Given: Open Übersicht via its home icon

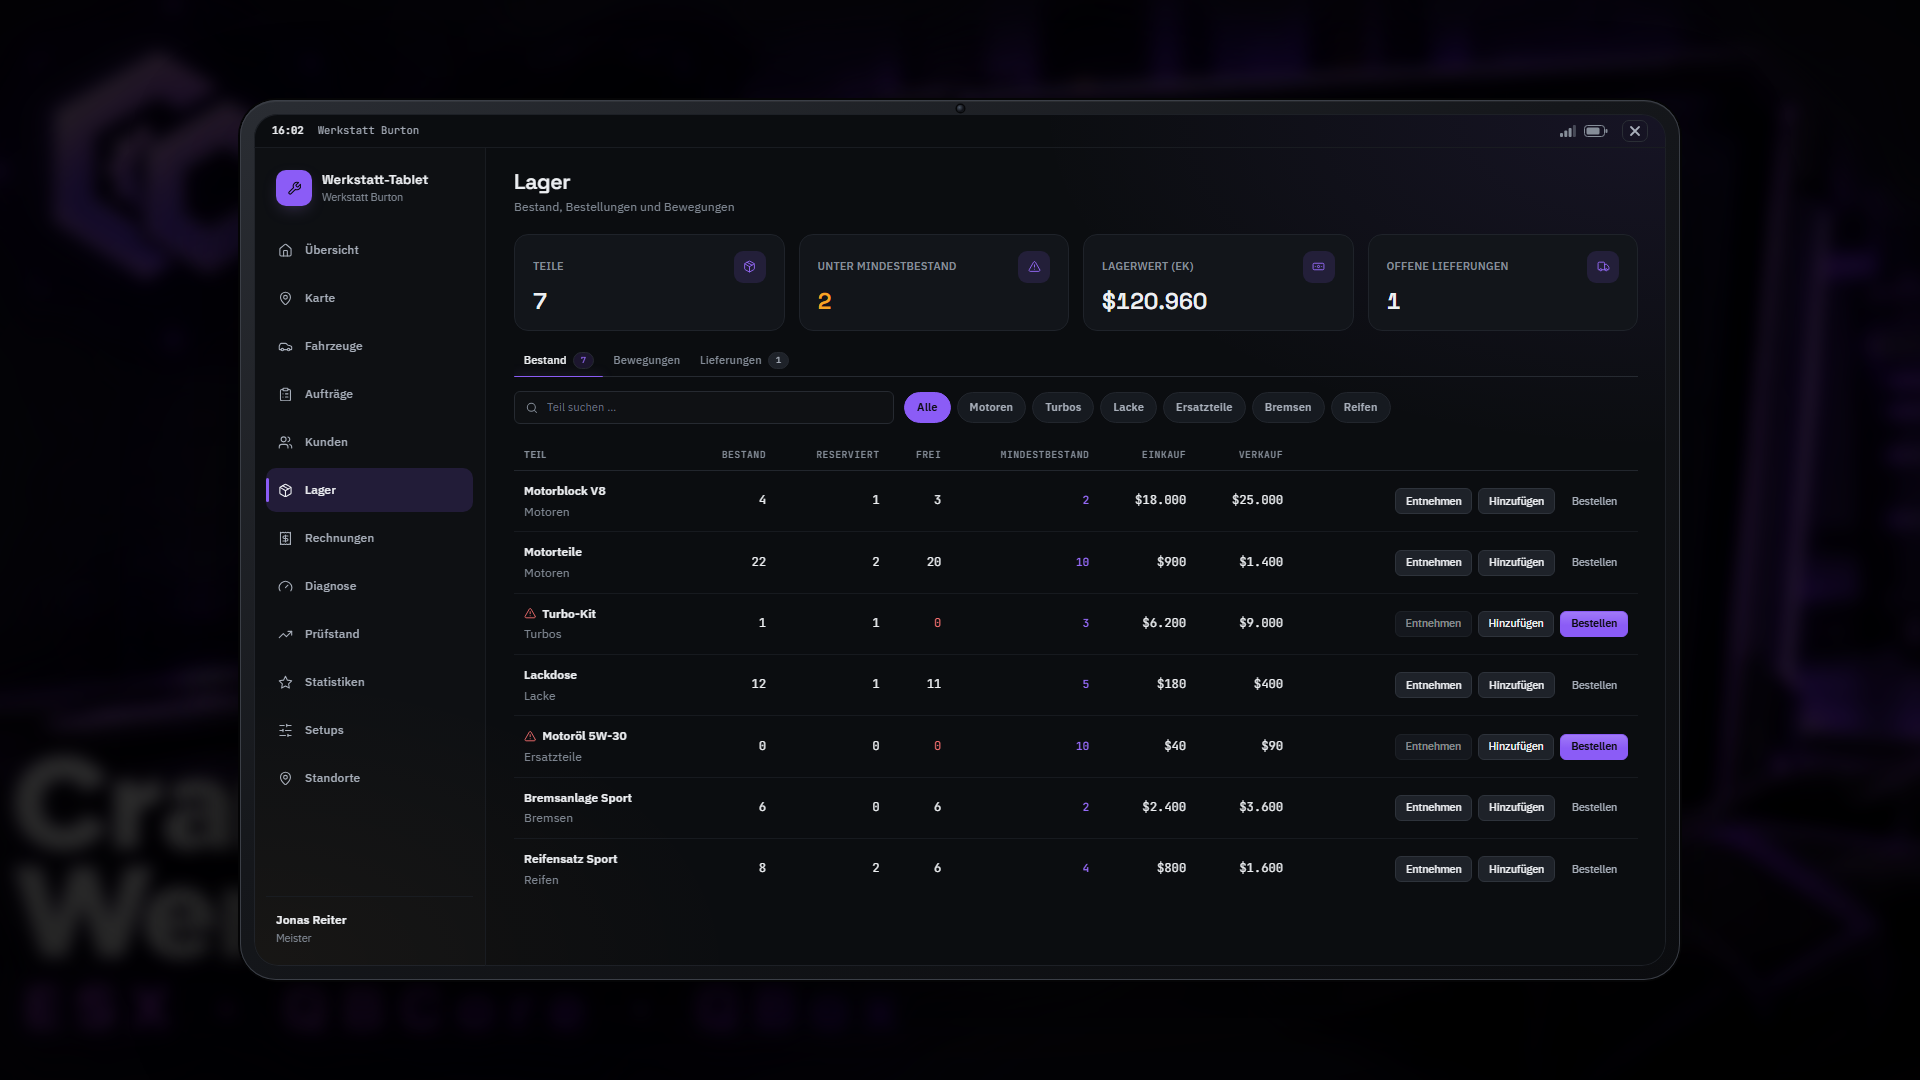Looking at the screenshot, I should click(285, 250).
